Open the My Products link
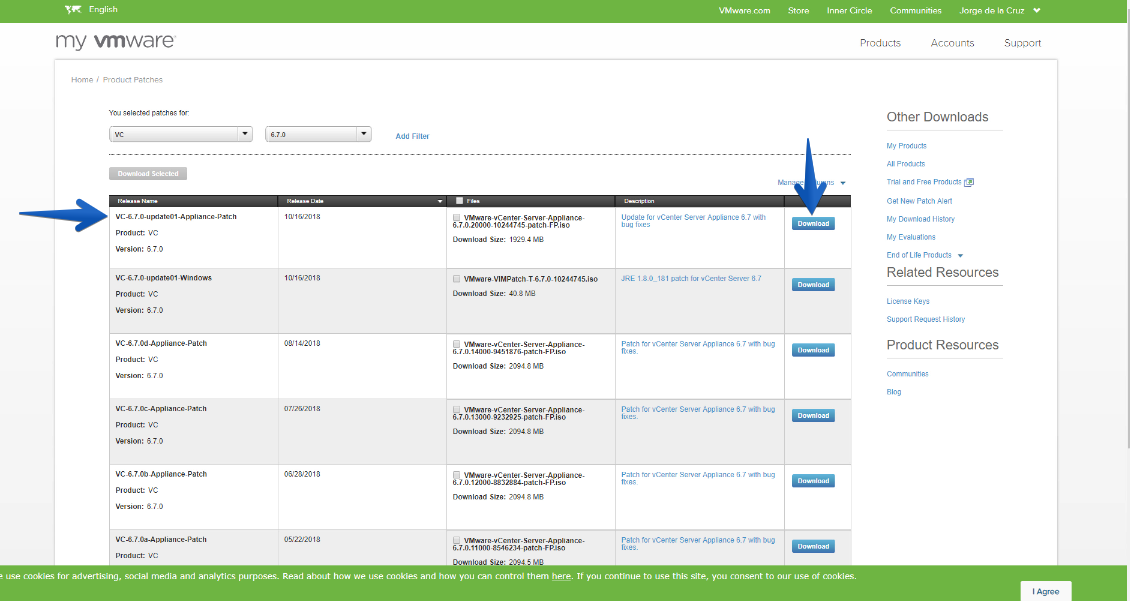Viewport: 1130px width, 601px height. click(x=906, y=146)
